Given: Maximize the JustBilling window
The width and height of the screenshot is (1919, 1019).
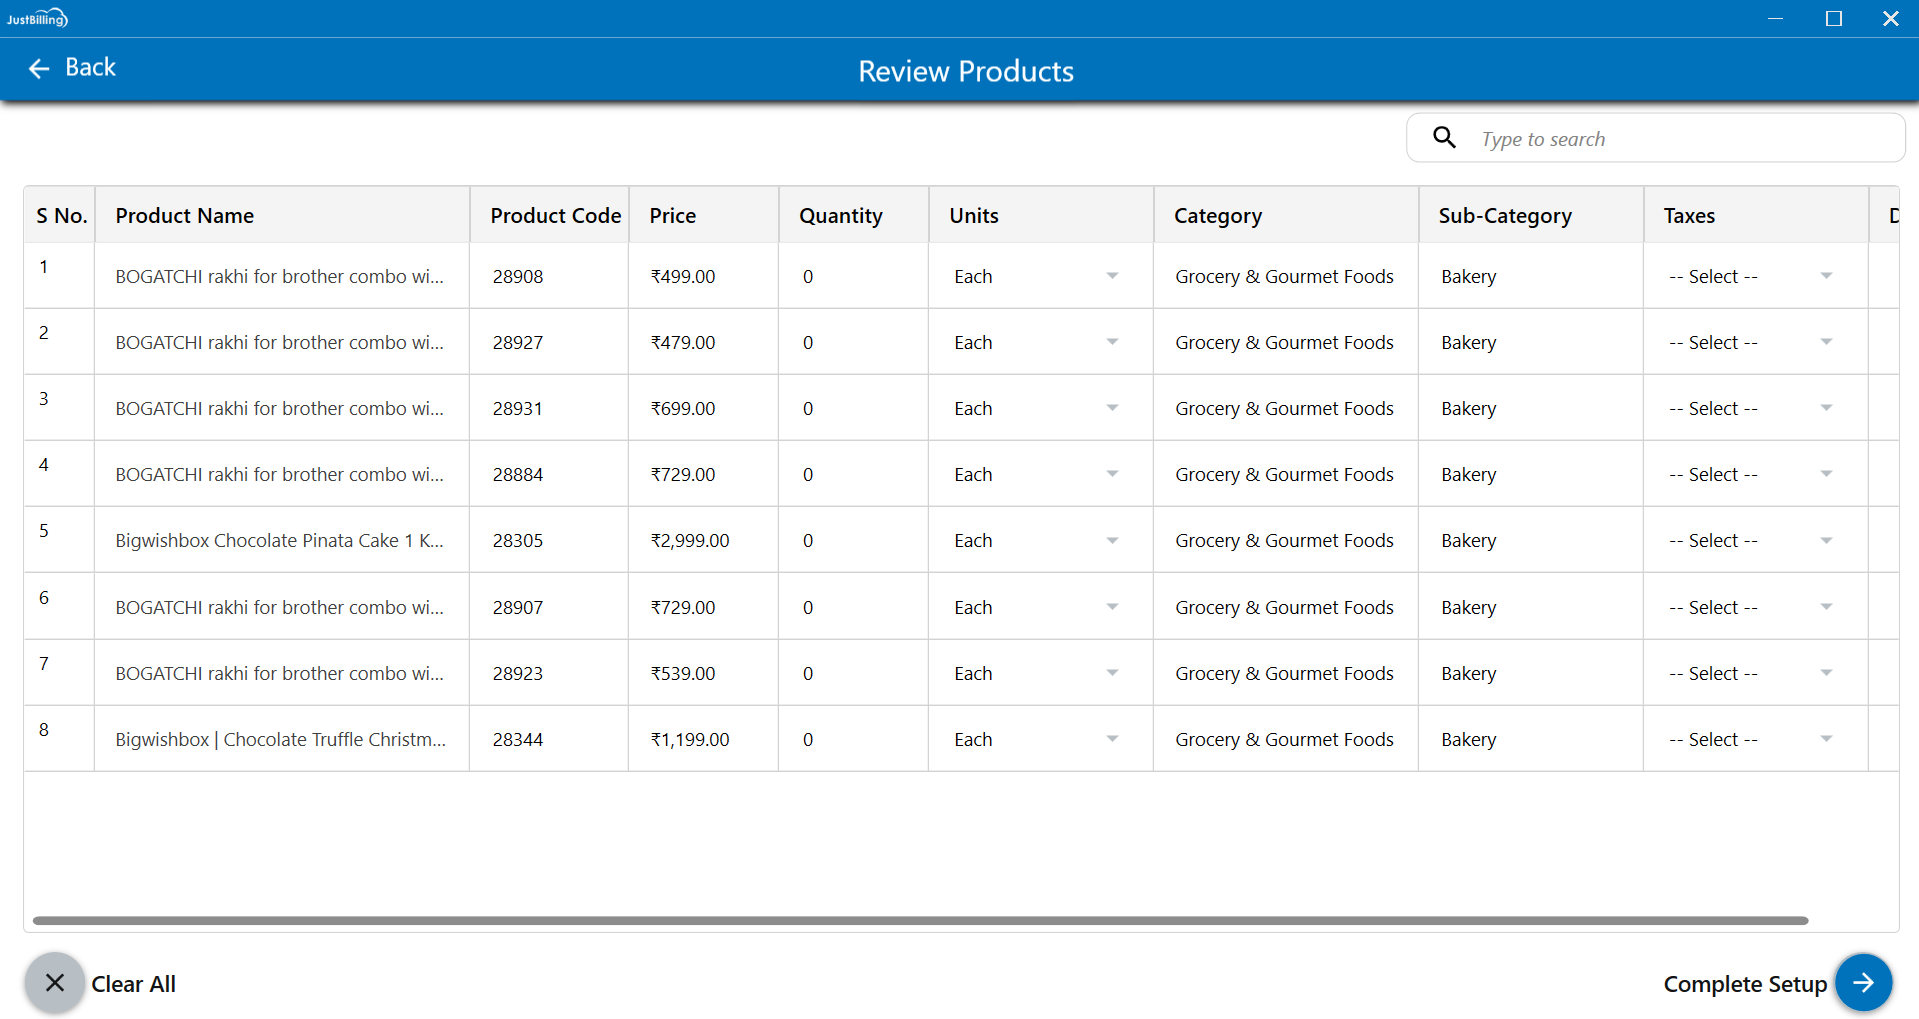Looking at the screenshot, I should (x=1833, y=18).
